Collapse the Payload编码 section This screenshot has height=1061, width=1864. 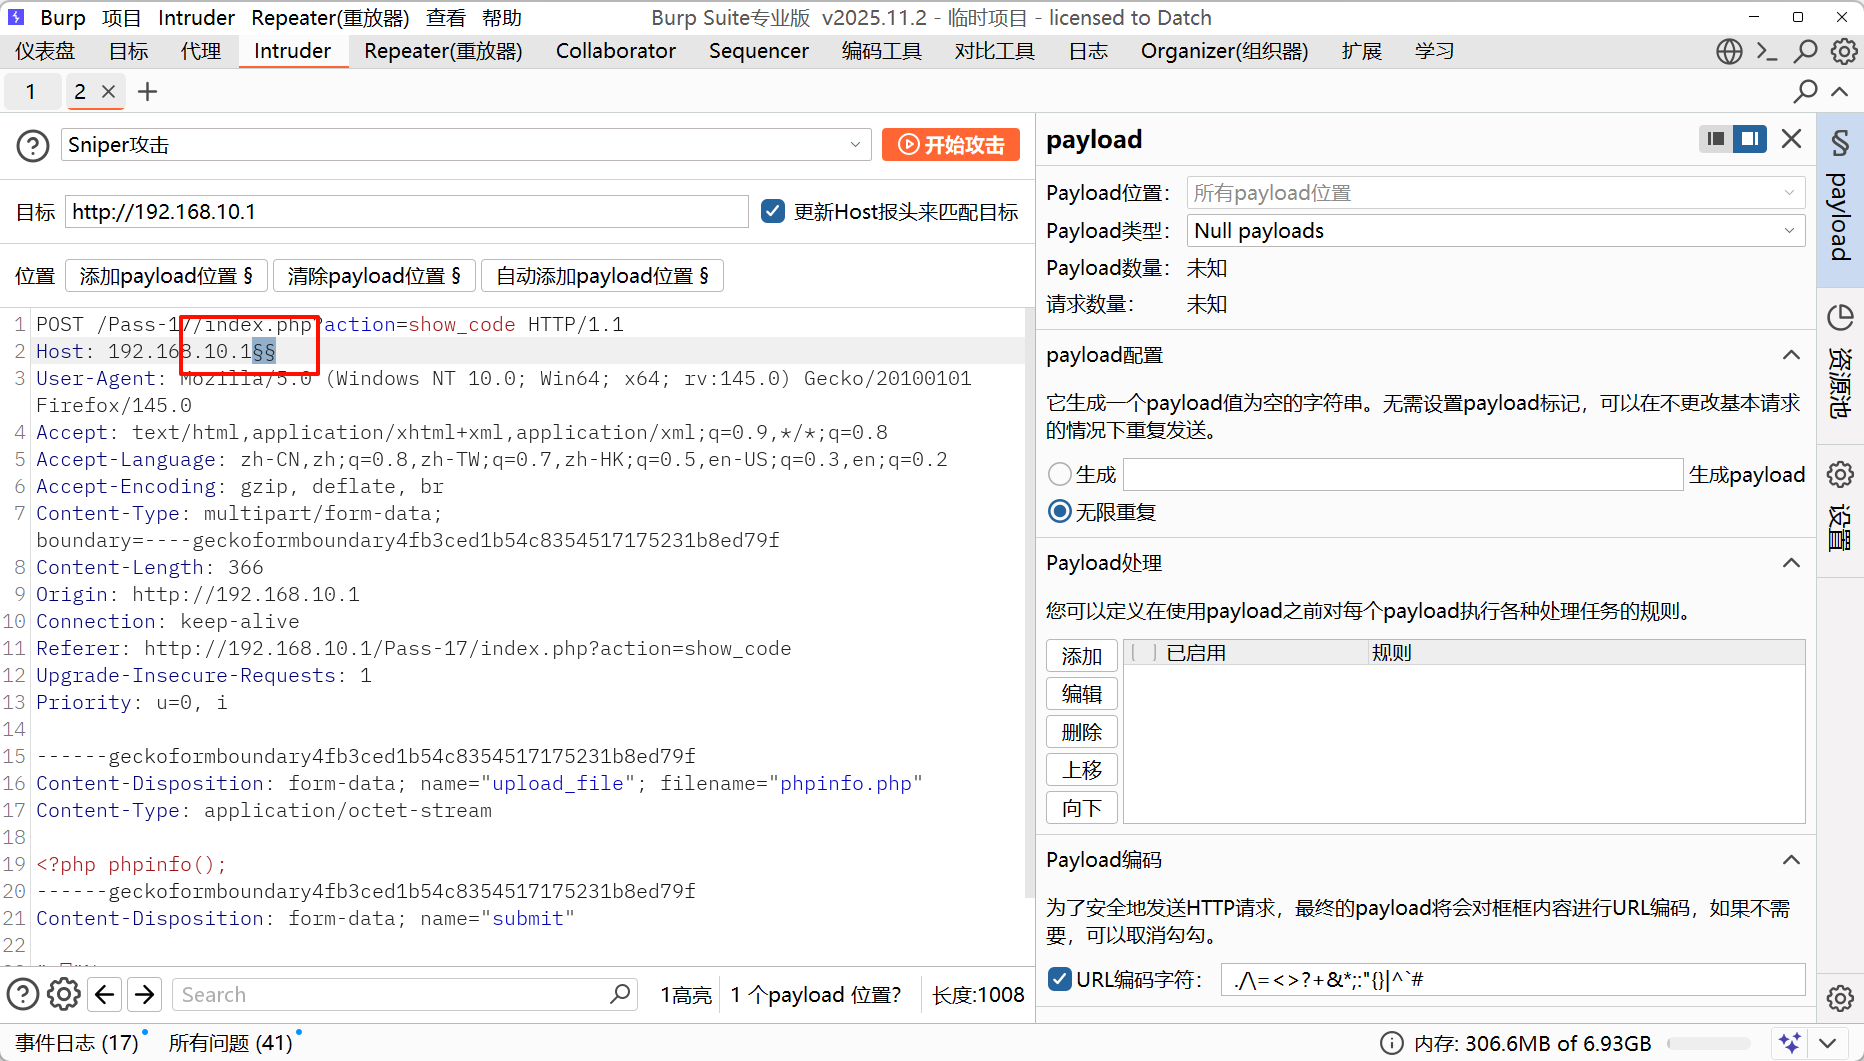tap(1791, 860)
